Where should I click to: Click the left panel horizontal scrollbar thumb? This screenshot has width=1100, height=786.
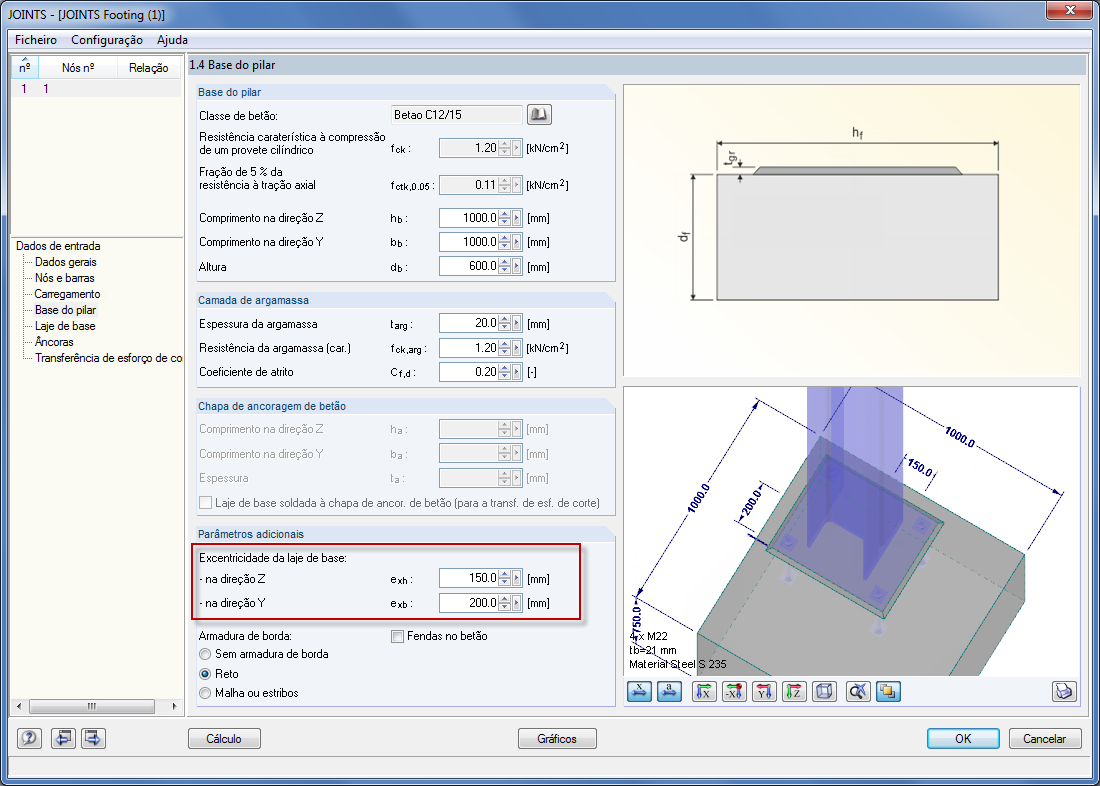tap(91, 707)
